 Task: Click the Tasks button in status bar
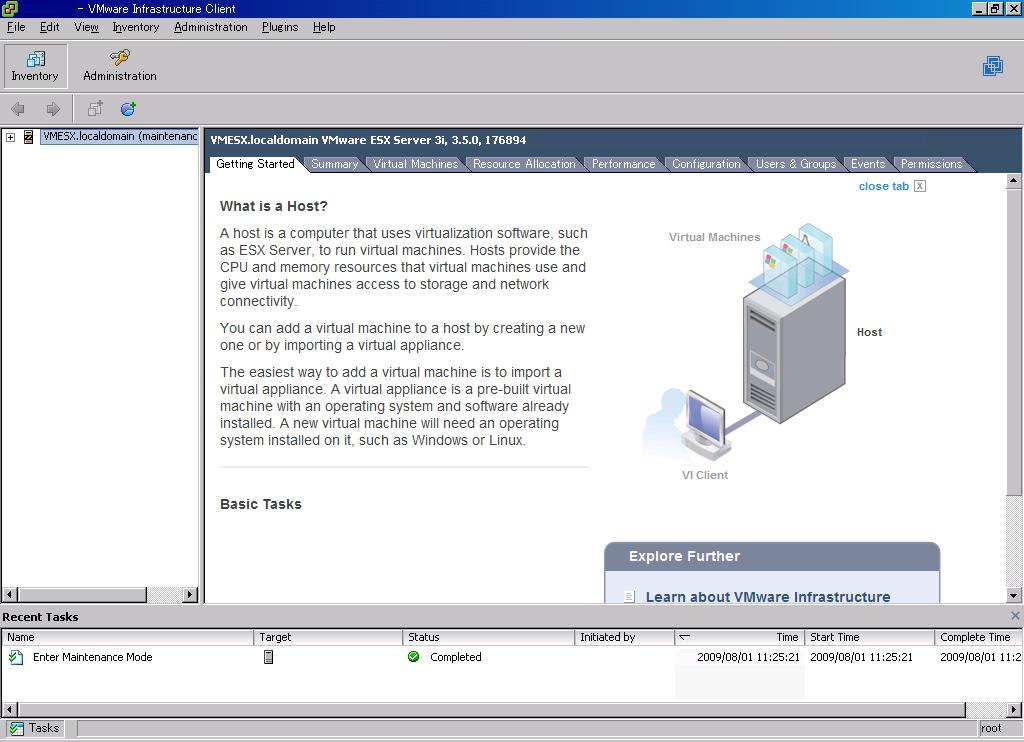35,728
